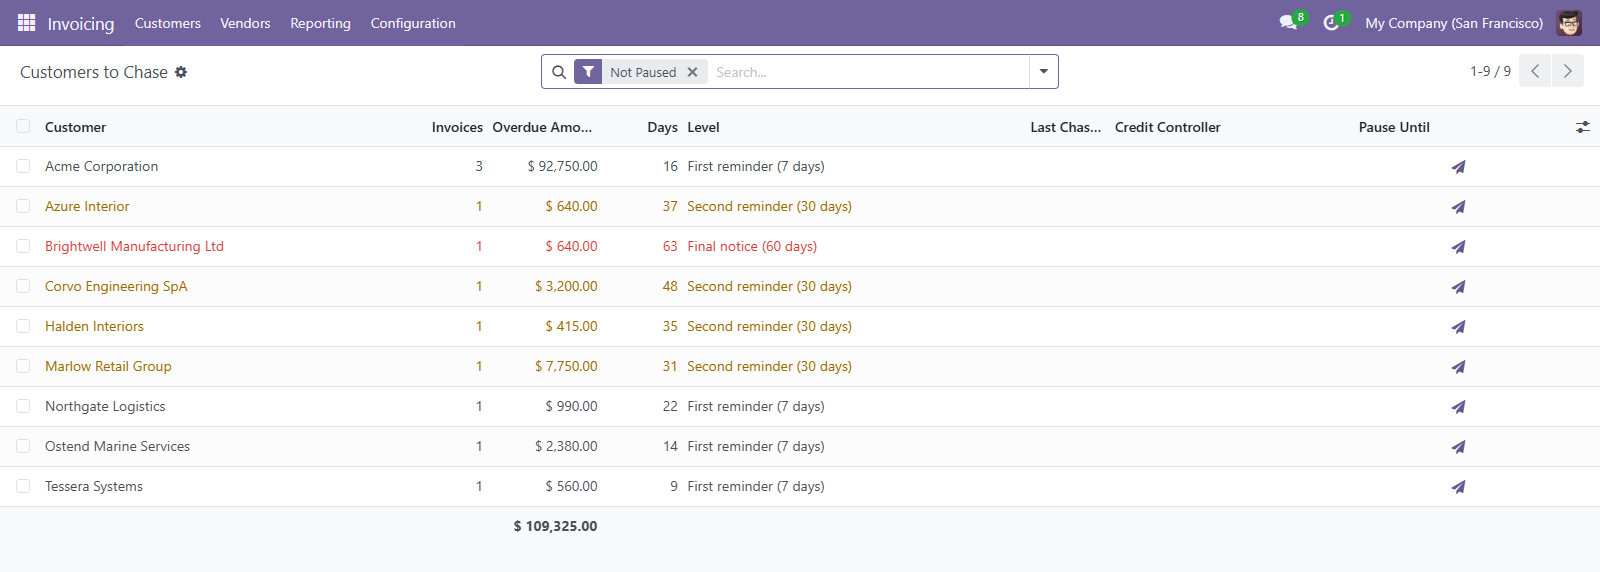Image resolution: width=1600 pixels, height=572 pixels.
Task: Click the 1-9 / 9 pager counter
Action: 1490,71
